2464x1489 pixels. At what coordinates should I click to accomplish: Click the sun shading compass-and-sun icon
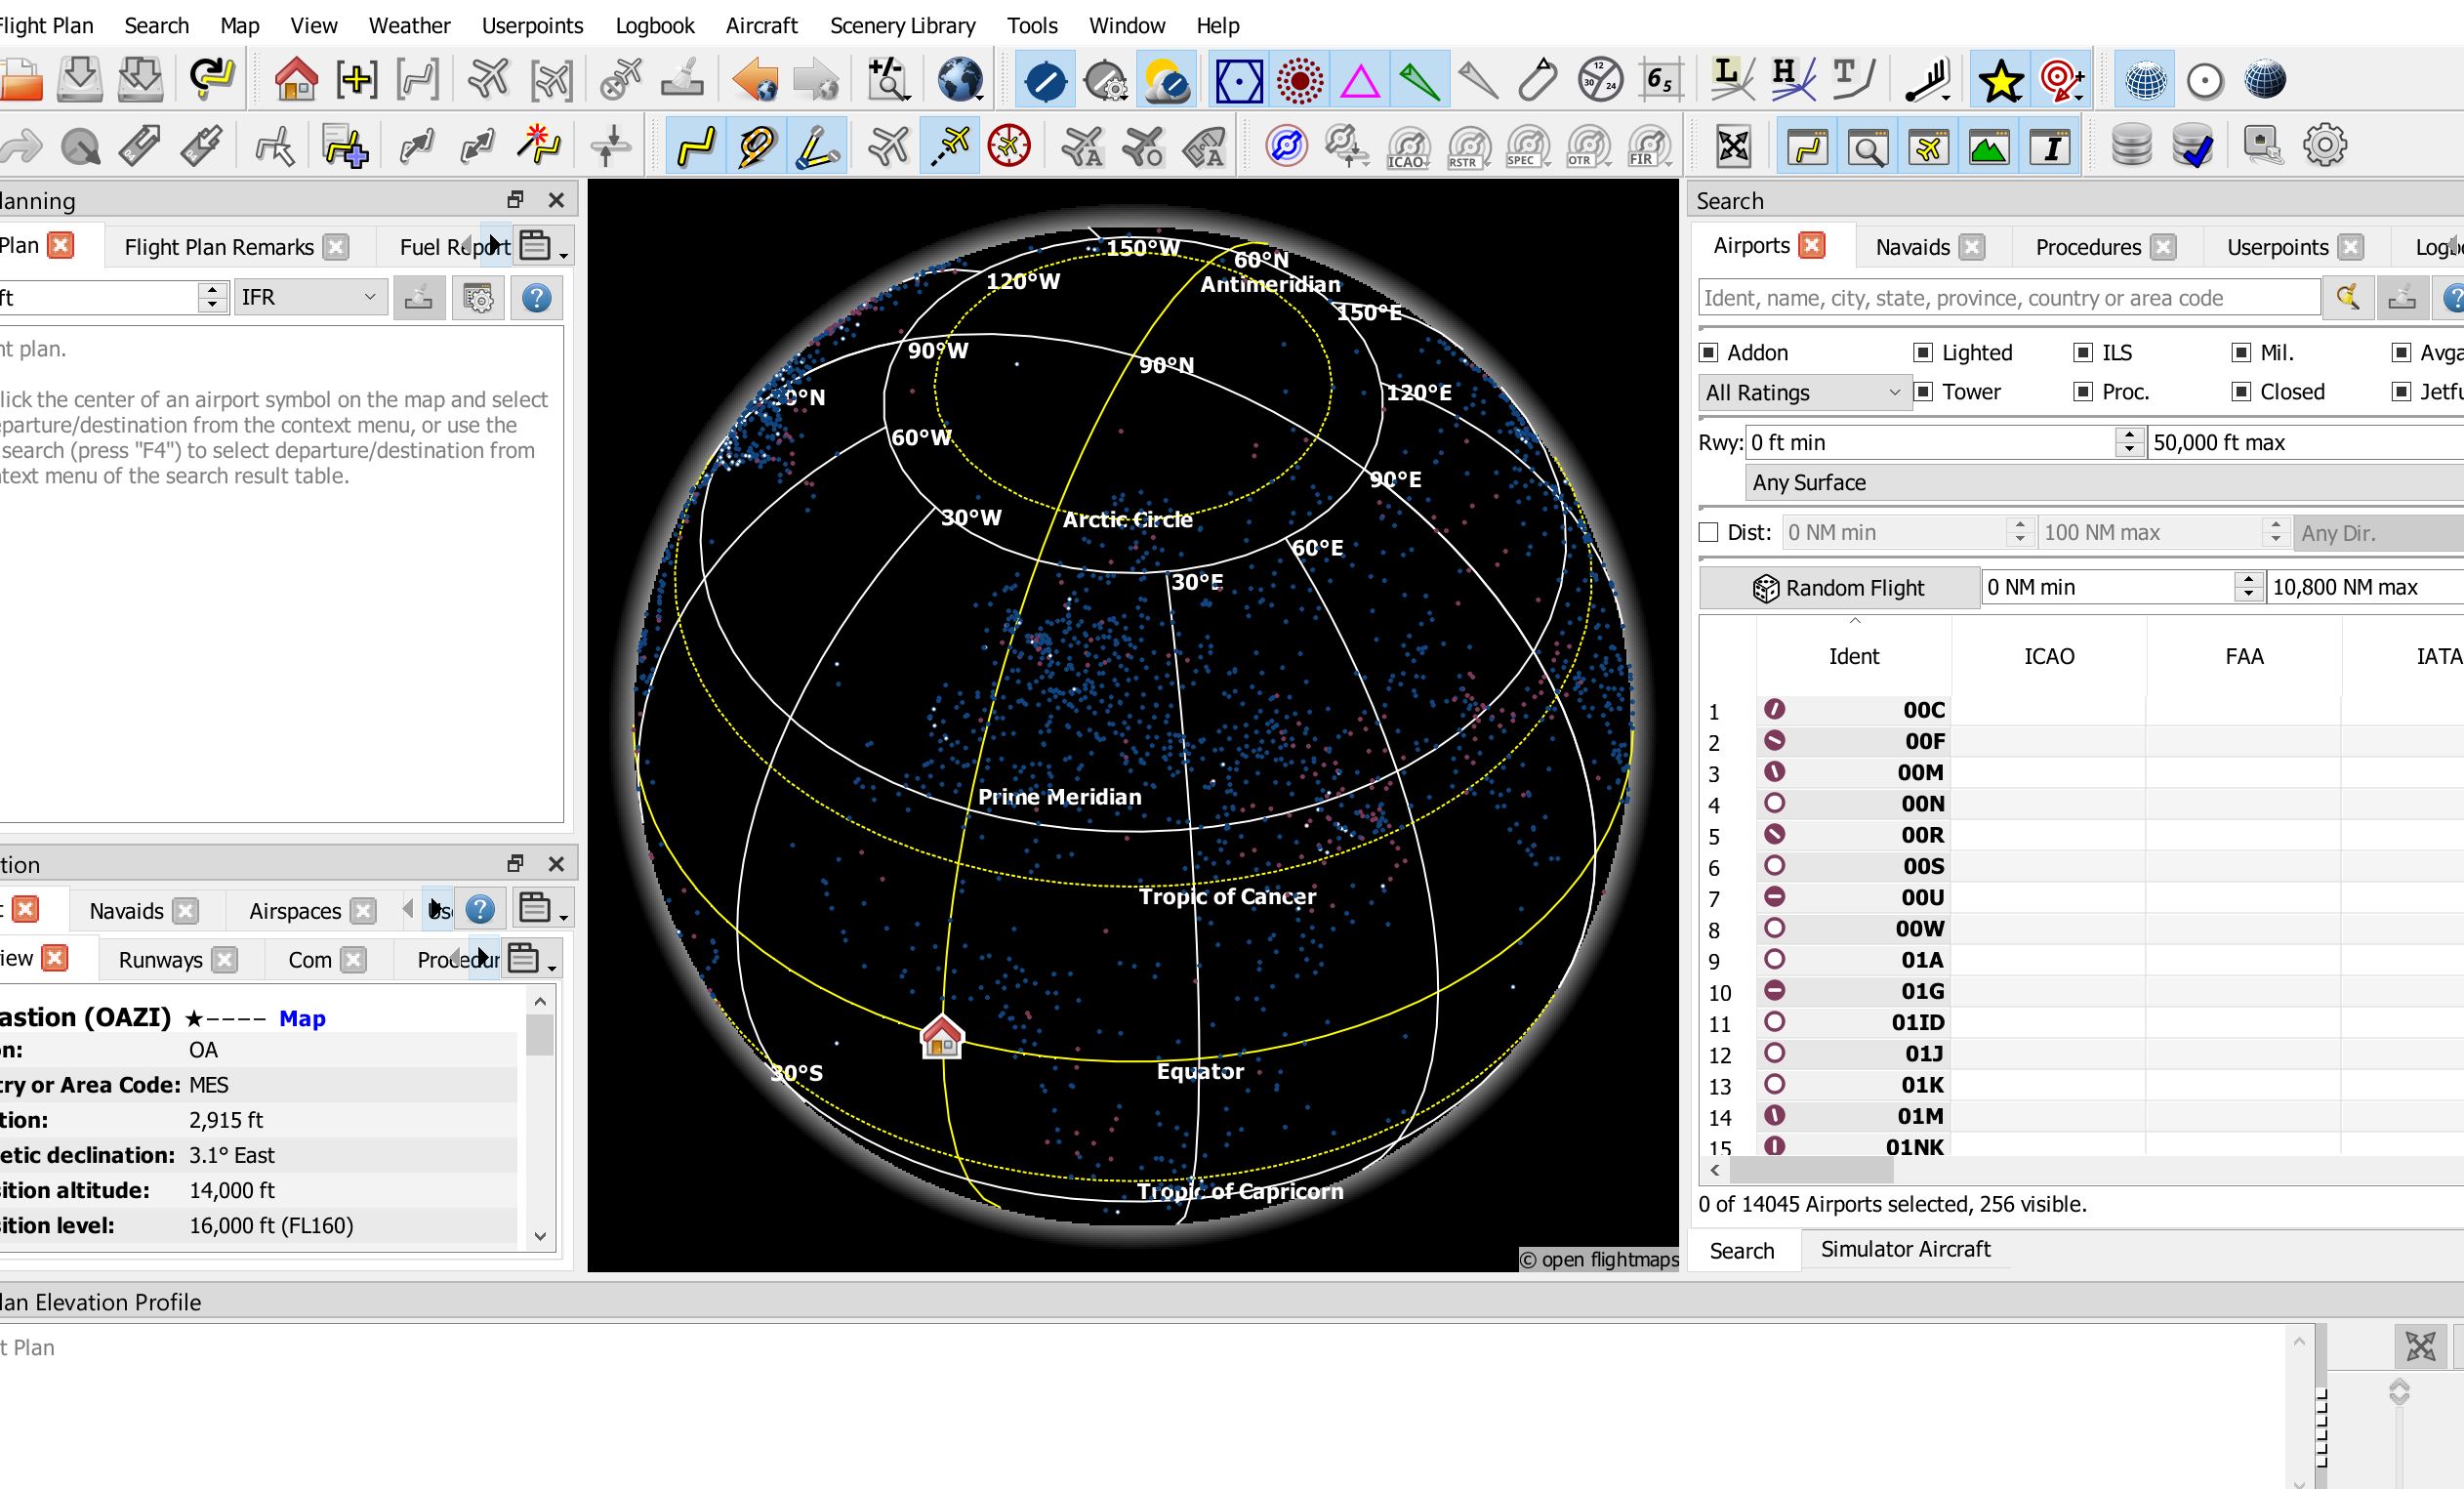pos(1166,80)
